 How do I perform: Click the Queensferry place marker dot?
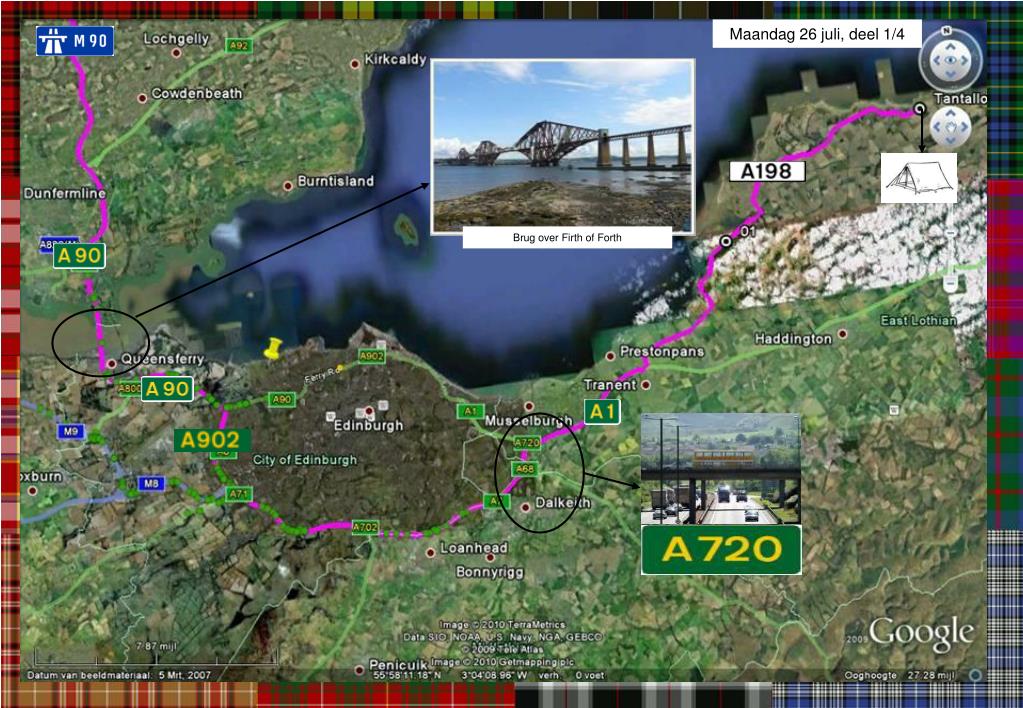112,363
